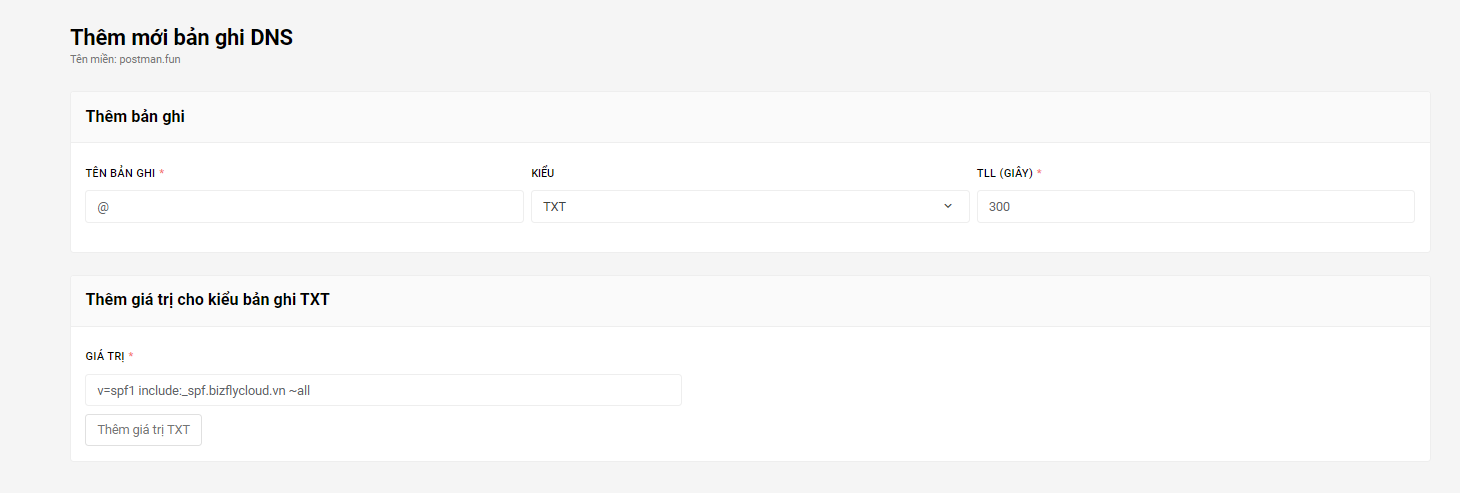Click the red asterisk beside TLL (GIÂY)
The image size is (1460, 493).
[x=1039, y=172]
